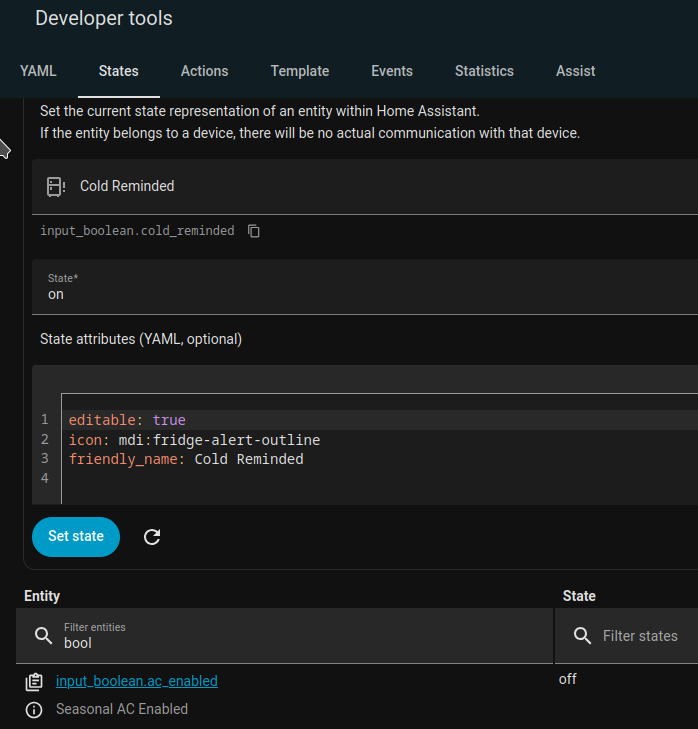
Task: Open info for Seasonal AC Enabled
Action: click(x=34, y=709)
